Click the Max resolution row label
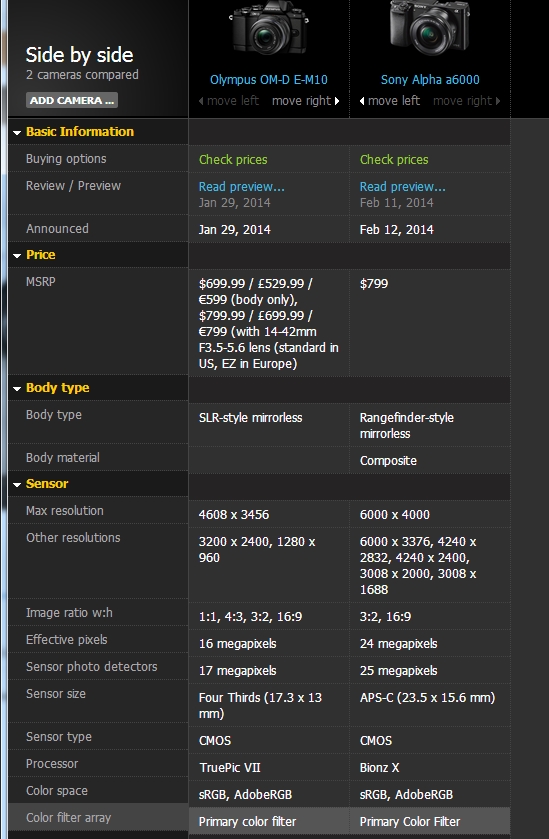Image resolution: width=549 pixels, height=839 pixels. [64, 510]
